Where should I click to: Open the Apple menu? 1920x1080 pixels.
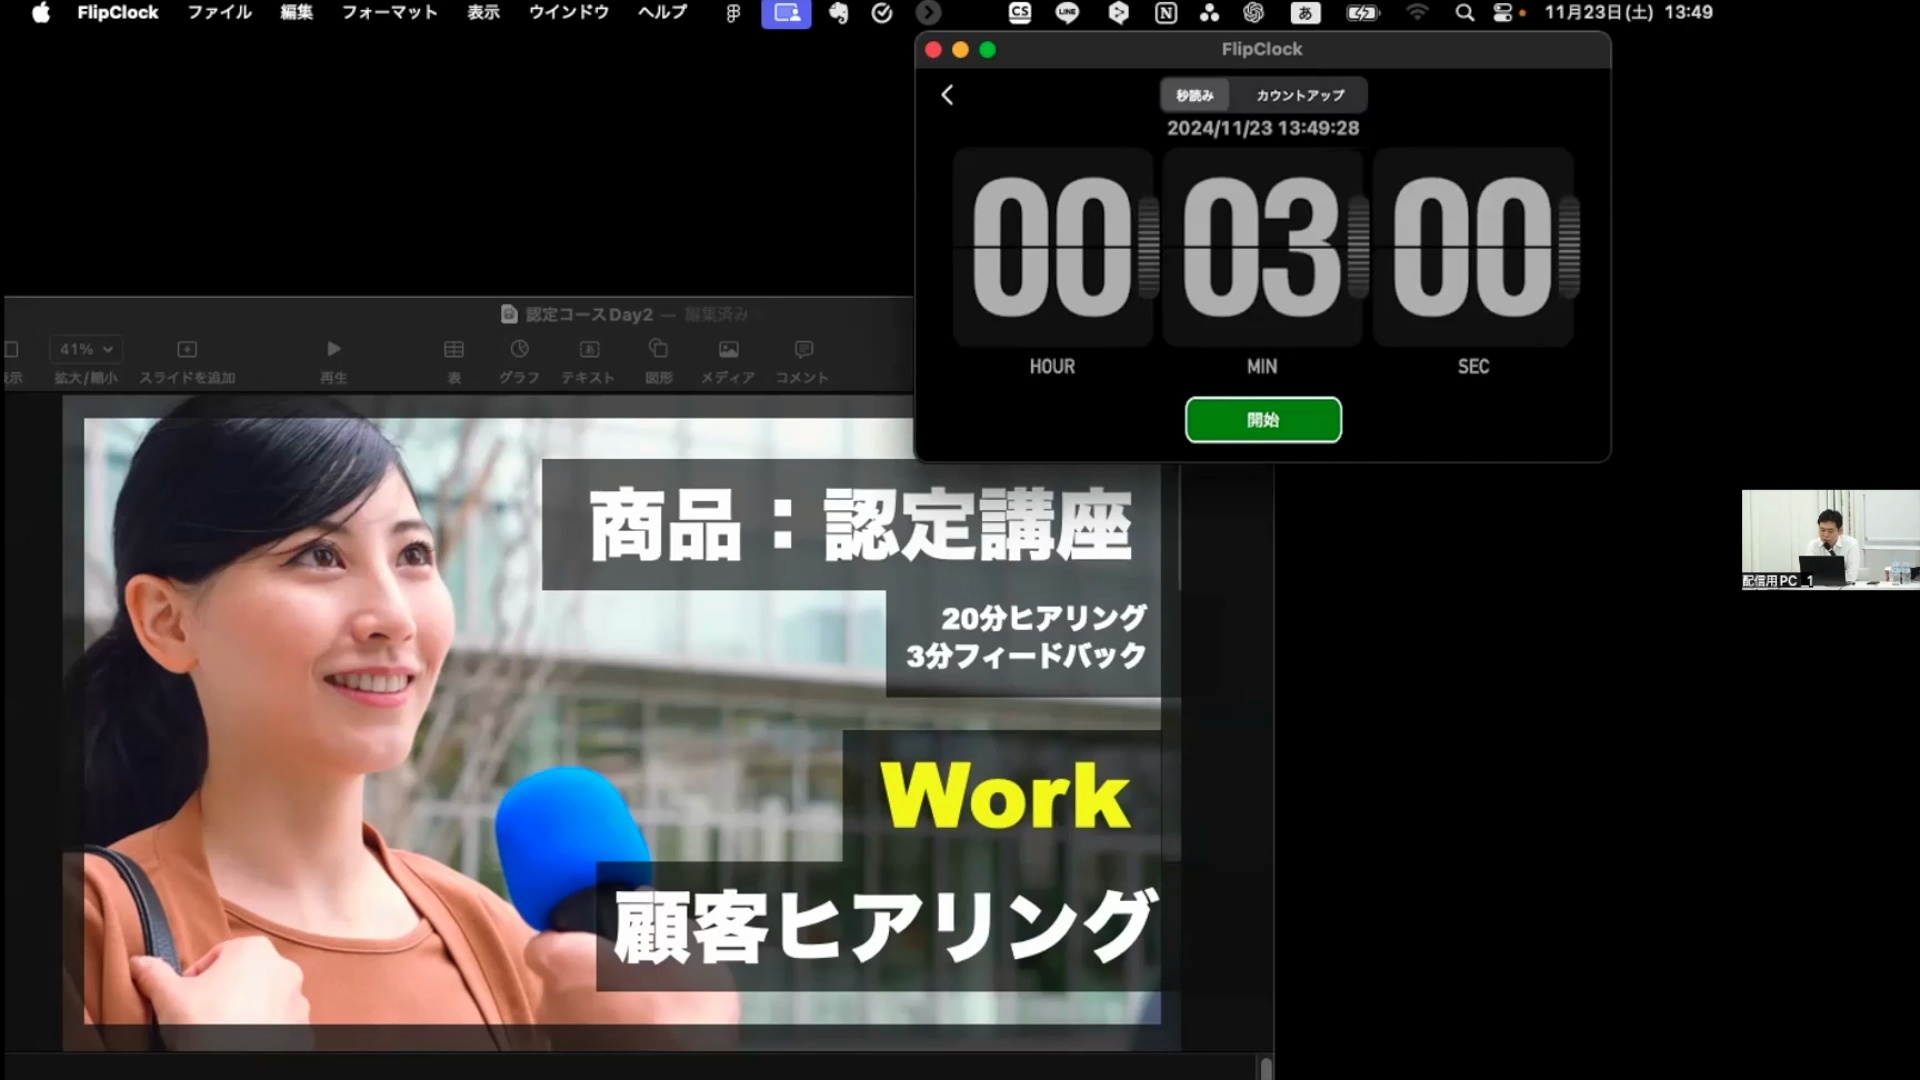(40, 13)
